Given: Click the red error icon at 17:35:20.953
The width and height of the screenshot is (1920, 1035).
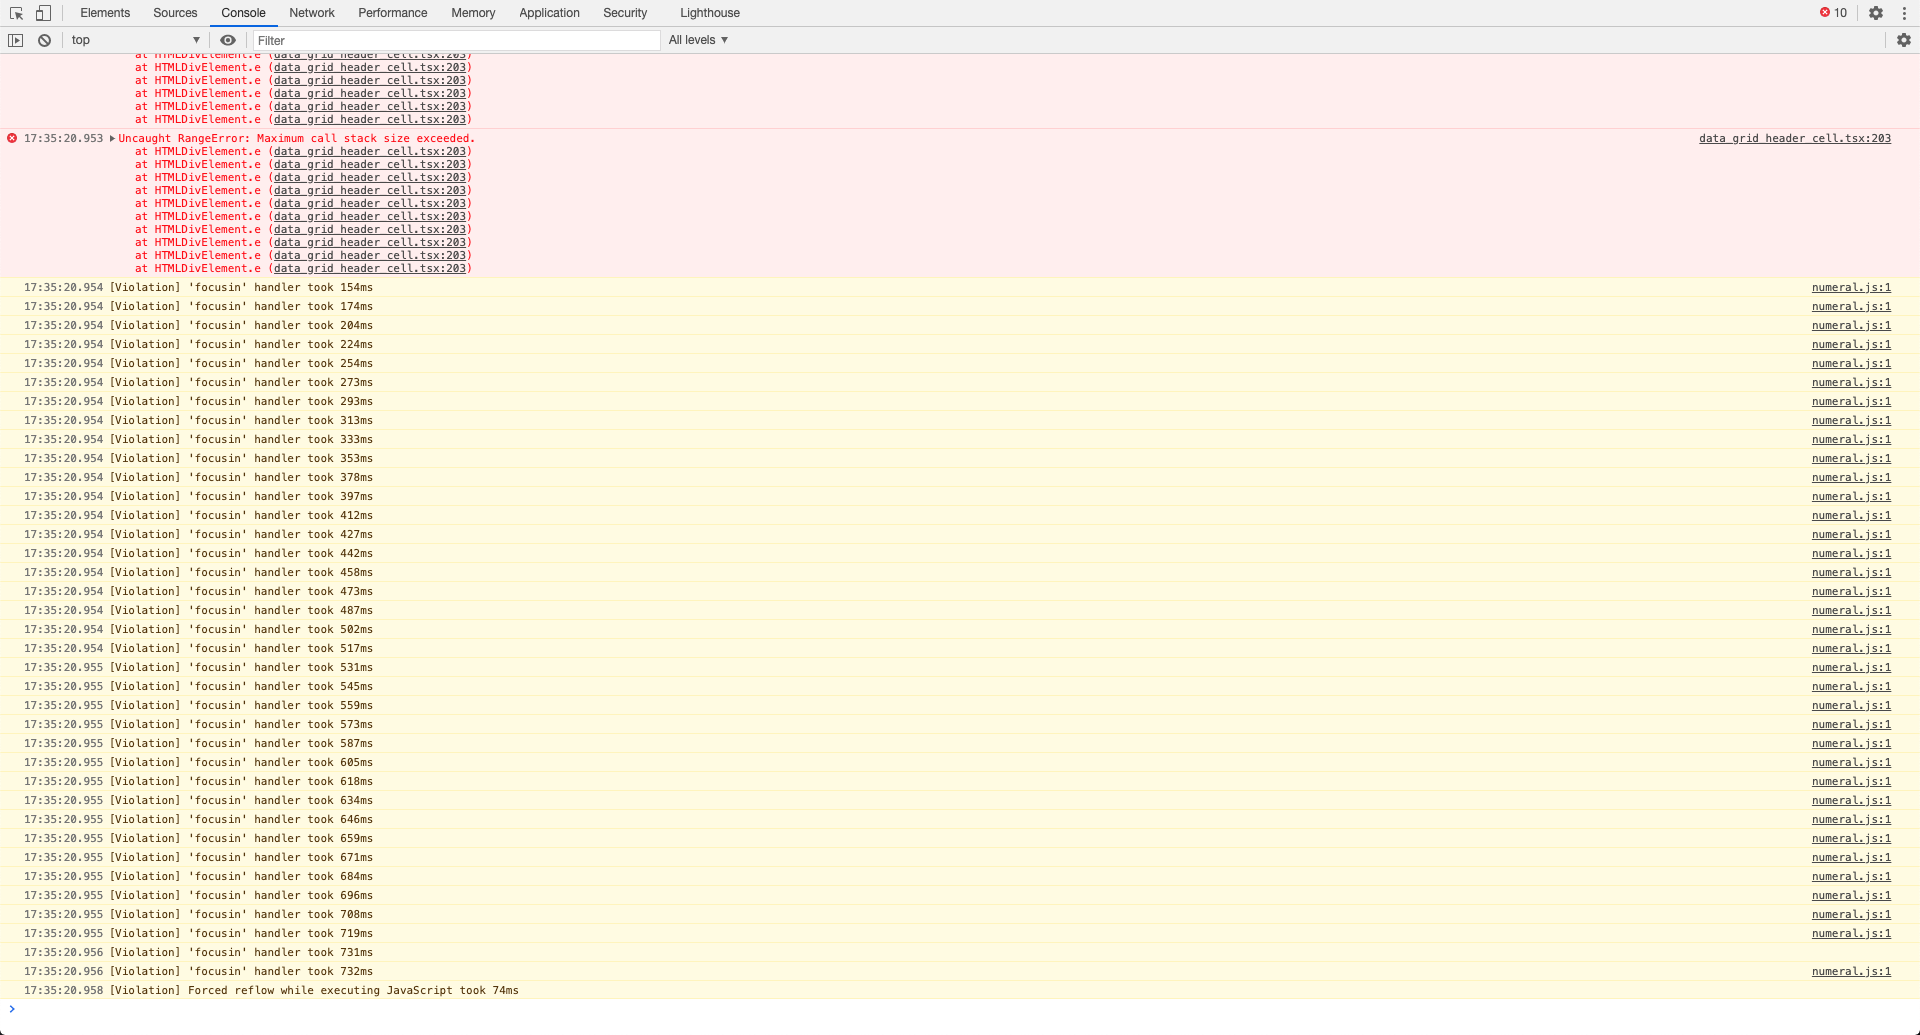Looking at the screenshot, I should tap(12, 138).
